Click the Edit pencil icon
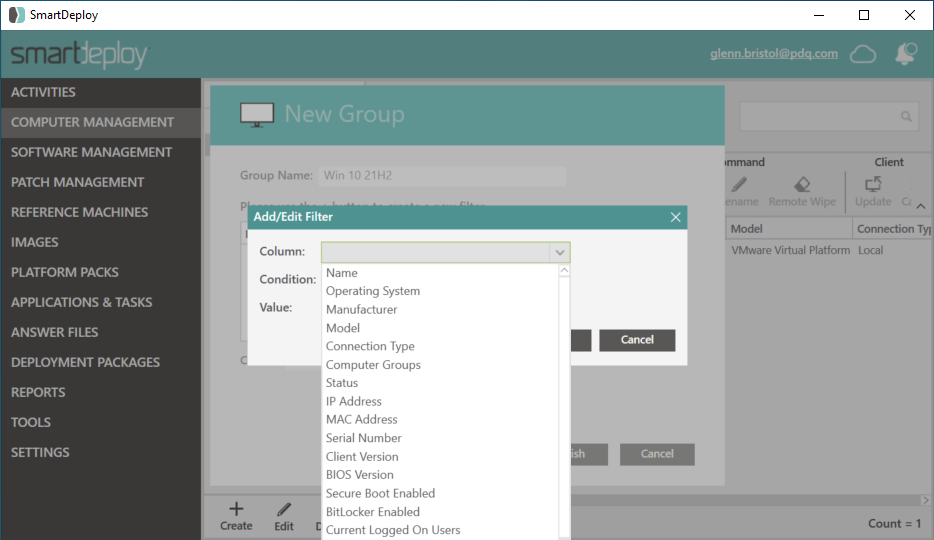The width and height of the screenshot is (934, 540). click(x=284, y=510)
